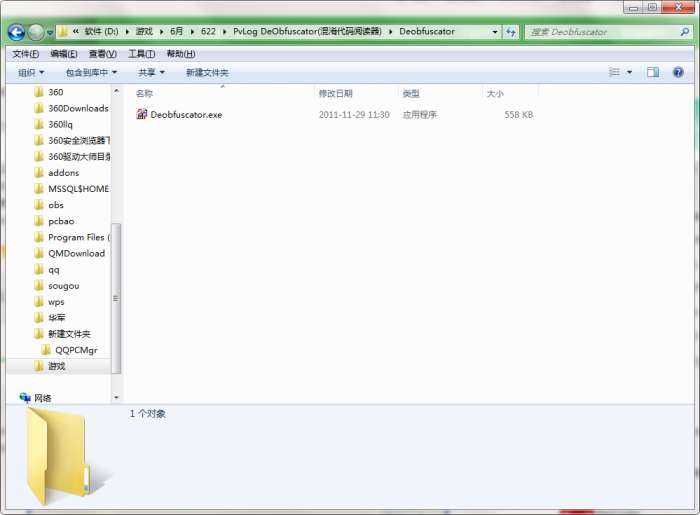The image size is (700, 515).
Task: Click navigation pane scroll up arrow
Action: [116, 91]
